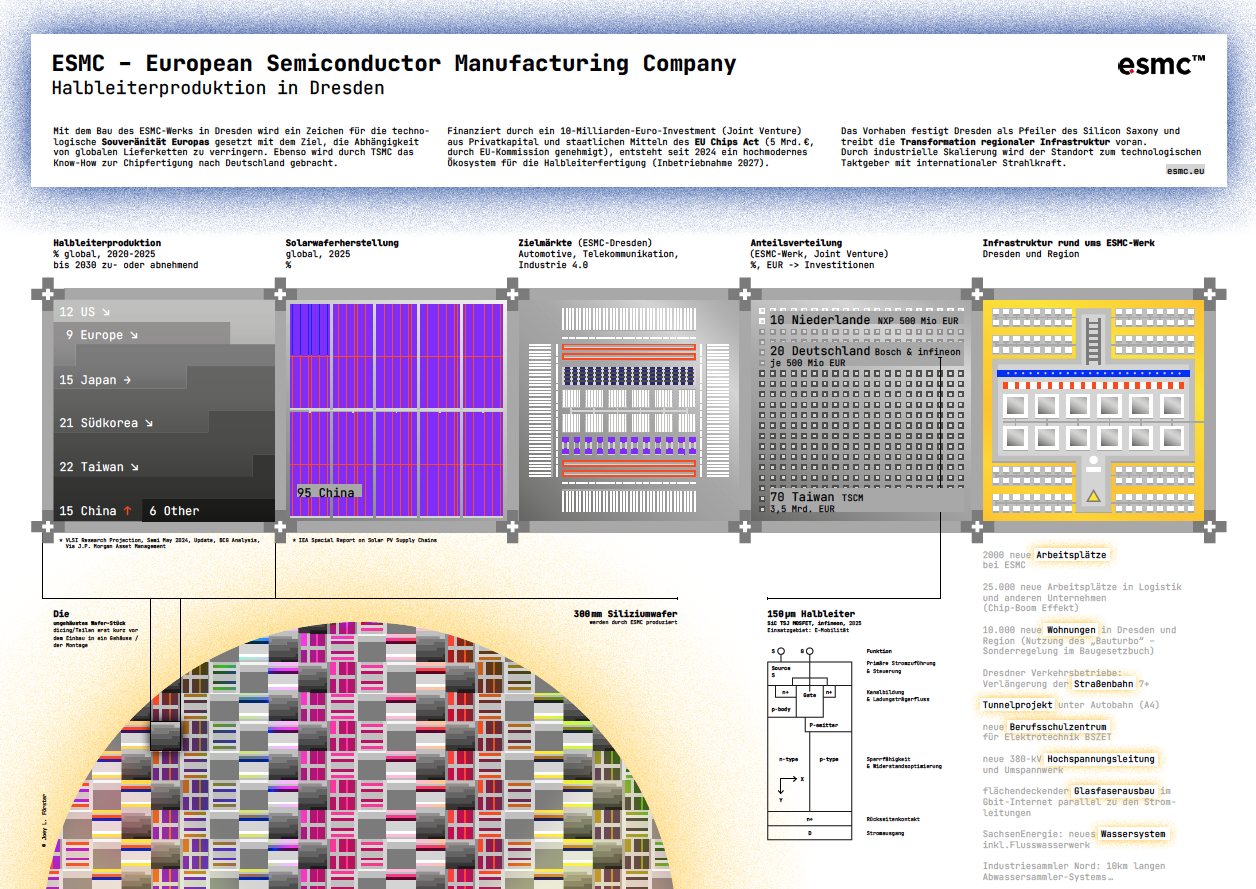The image size is (1256, 889).
Task: Click the VLSI Research Projection footnote
Action: [159, 543]
